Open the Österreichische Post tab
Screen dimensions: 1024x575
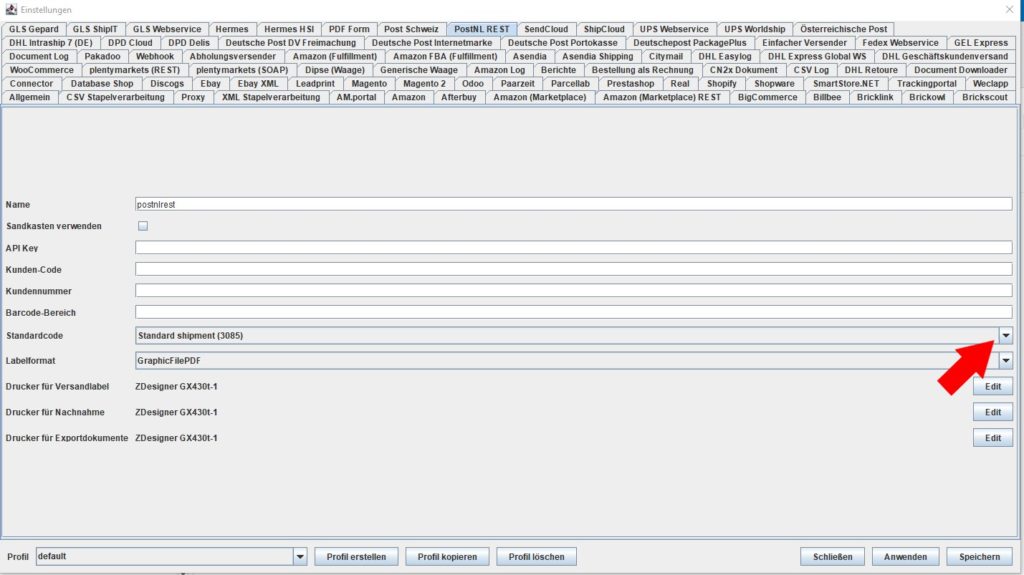(x=843, y=29)
